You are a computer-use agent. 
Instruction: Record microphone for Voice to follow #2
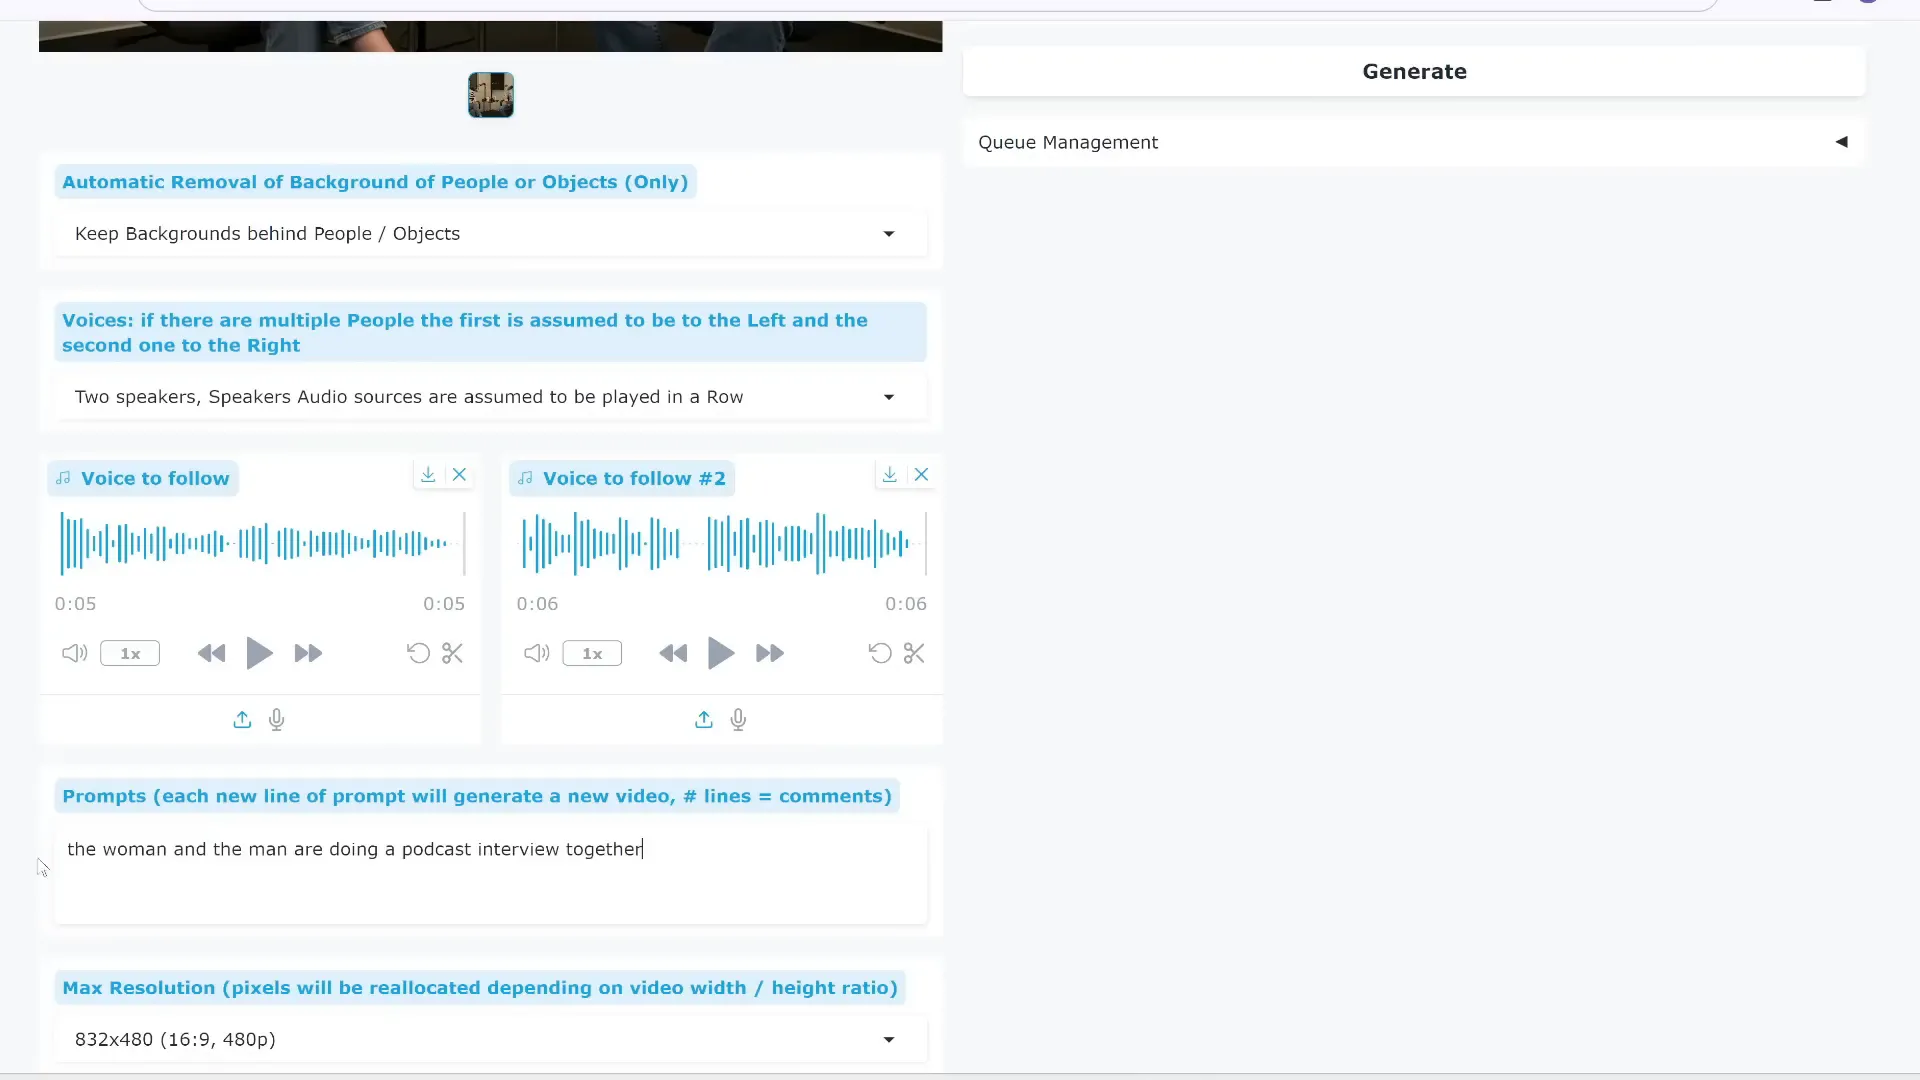[739, 720]
